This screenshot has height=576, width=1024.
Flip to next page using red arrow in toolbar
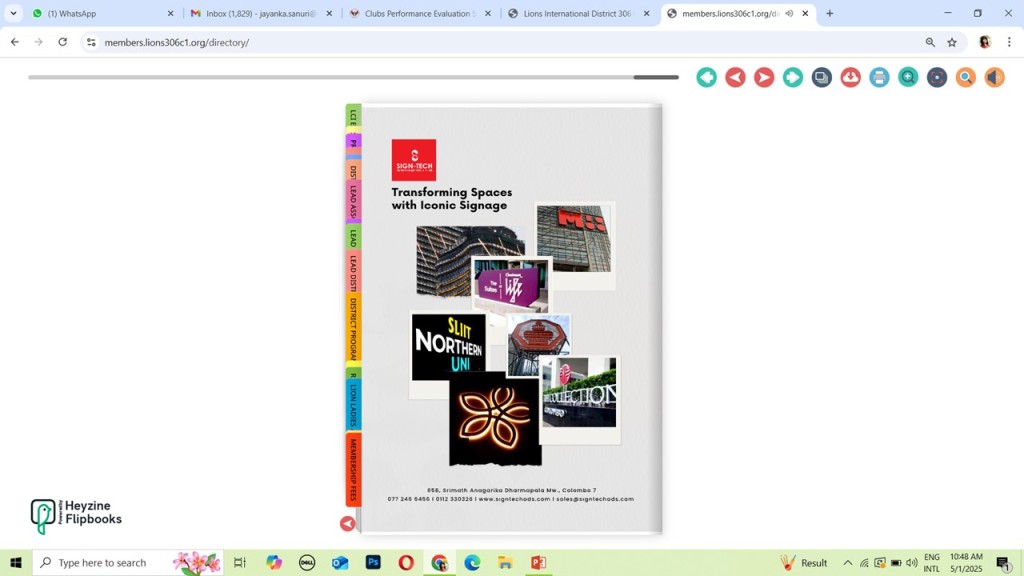(763, 77)
